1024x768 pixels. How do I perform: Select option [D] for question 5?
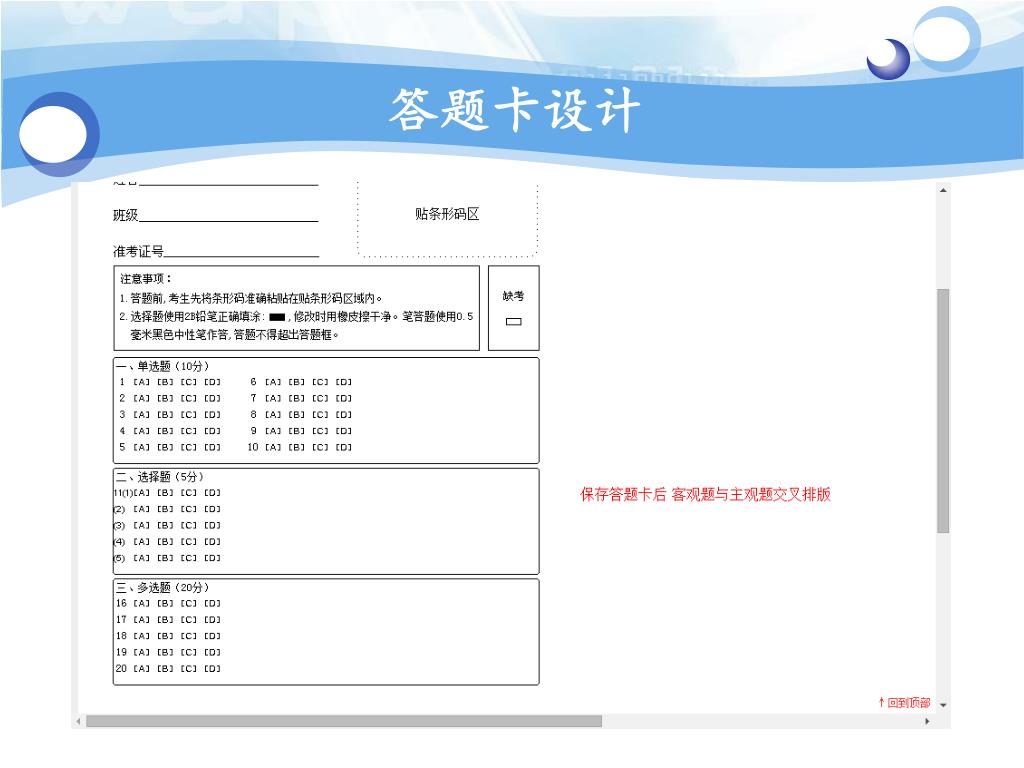(212, 447)
